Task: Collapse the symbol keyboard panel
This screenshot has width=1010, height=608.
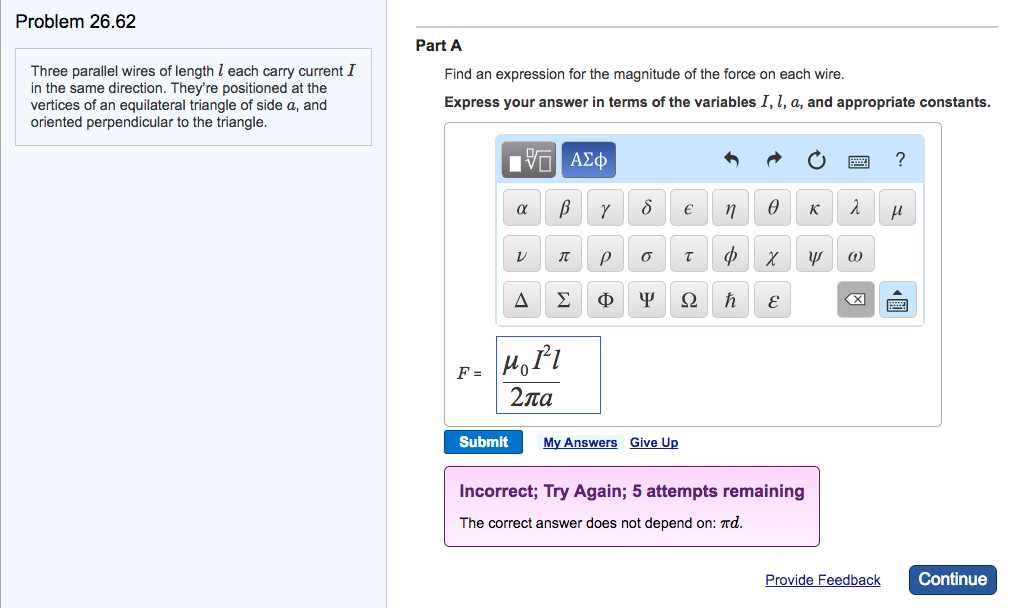Action: [x=896, y=299]
